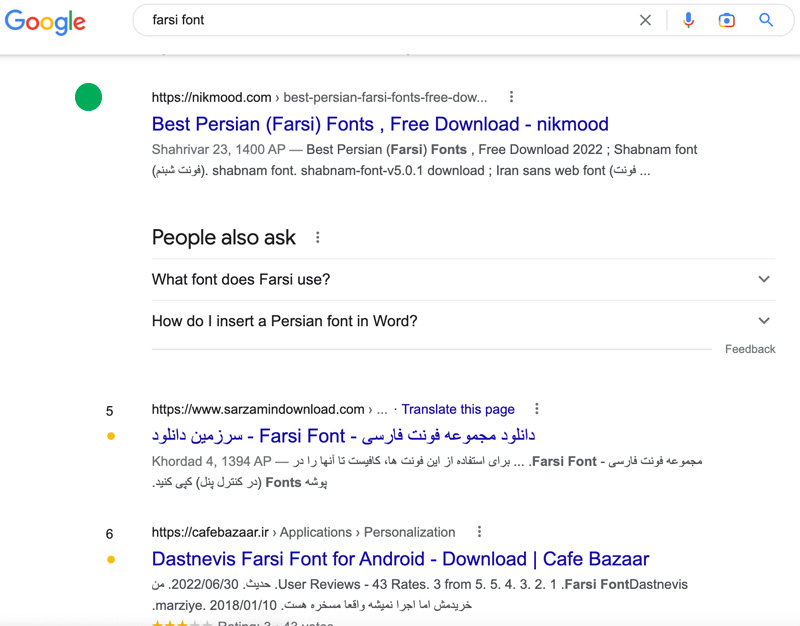
Task: Click the yellow dot beside result 6
Action: pos(111,560)
